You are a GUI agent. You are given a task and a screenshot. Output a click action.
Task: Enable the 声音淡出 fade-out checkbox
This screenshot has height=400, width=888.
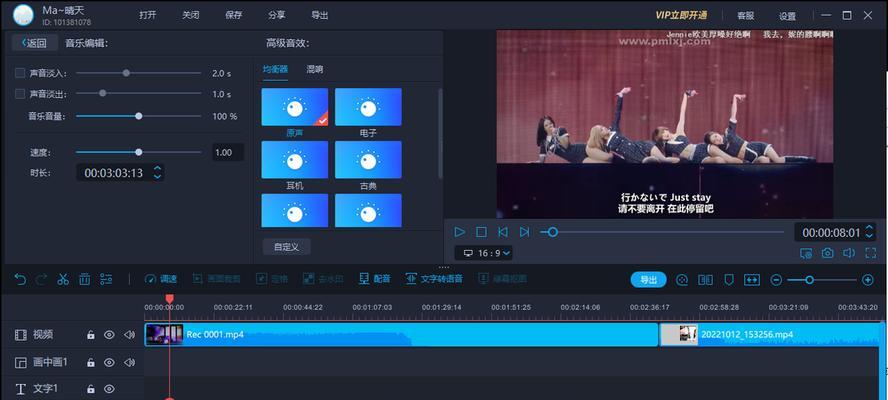[x=20, y=94]
